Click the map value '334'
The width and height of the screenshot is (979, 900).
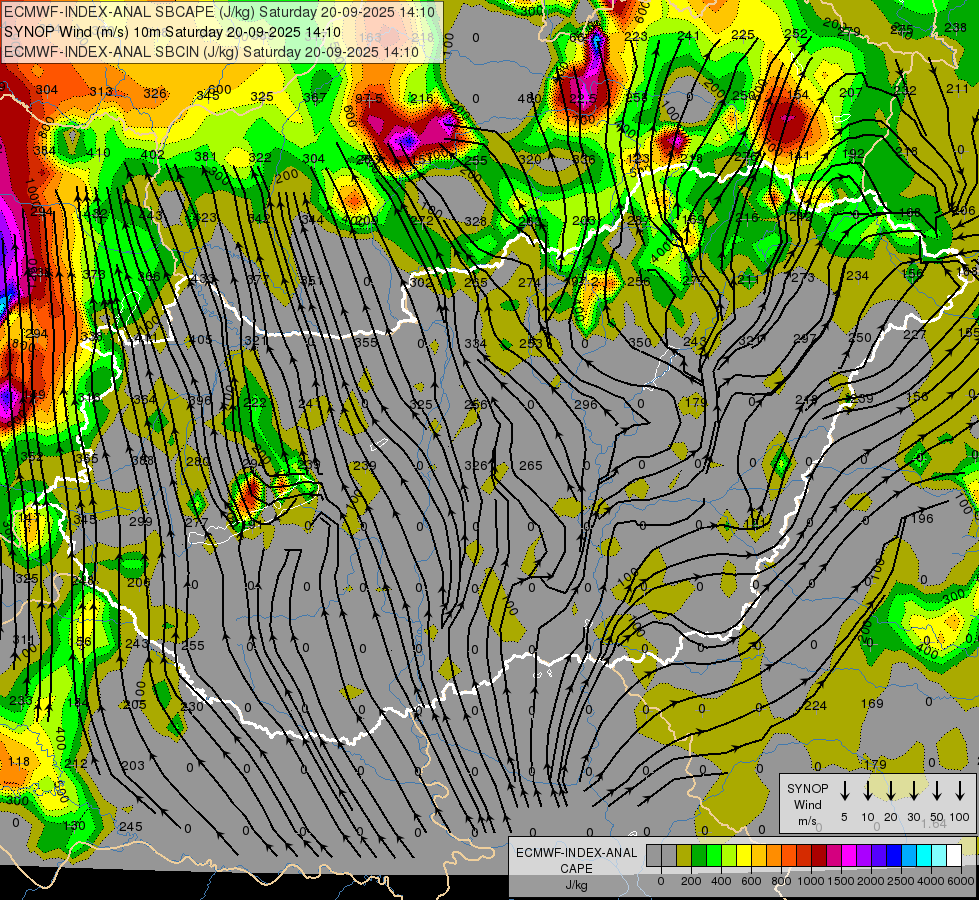tap(476, 344)
